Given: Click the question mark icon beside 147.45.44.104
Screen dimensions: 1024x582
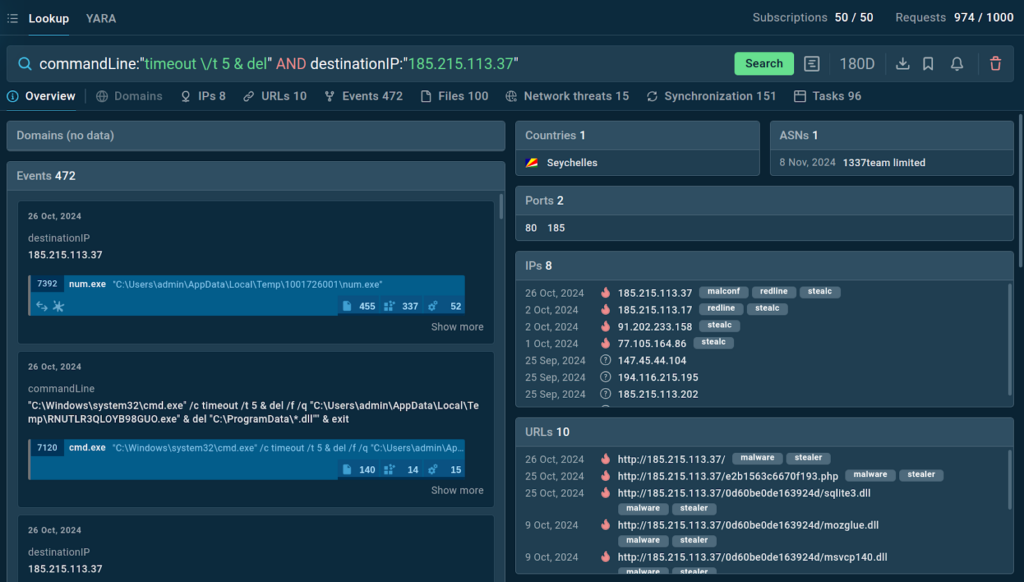Looking at the screenshot, I should [x=605, y=361].
